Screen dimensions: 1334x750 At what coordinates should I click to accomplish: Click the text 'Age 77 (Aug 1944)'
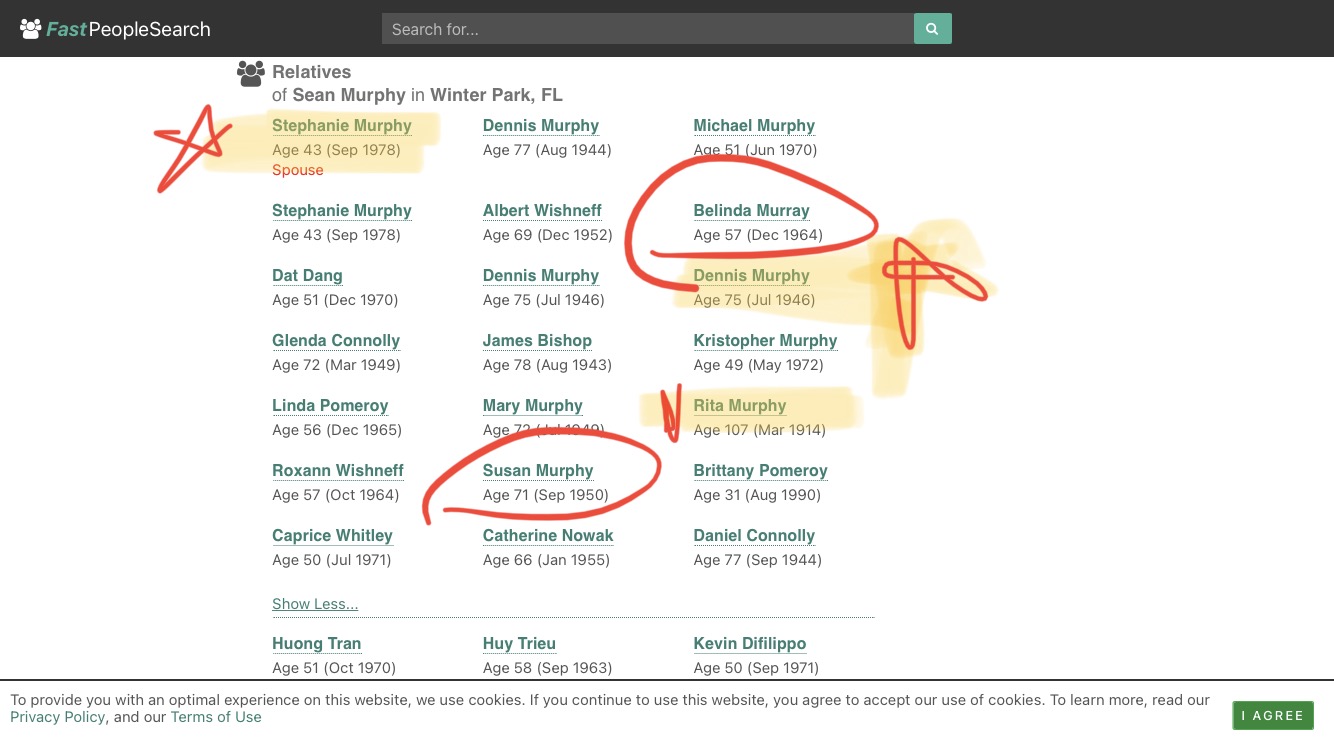(x=547, y=150)
